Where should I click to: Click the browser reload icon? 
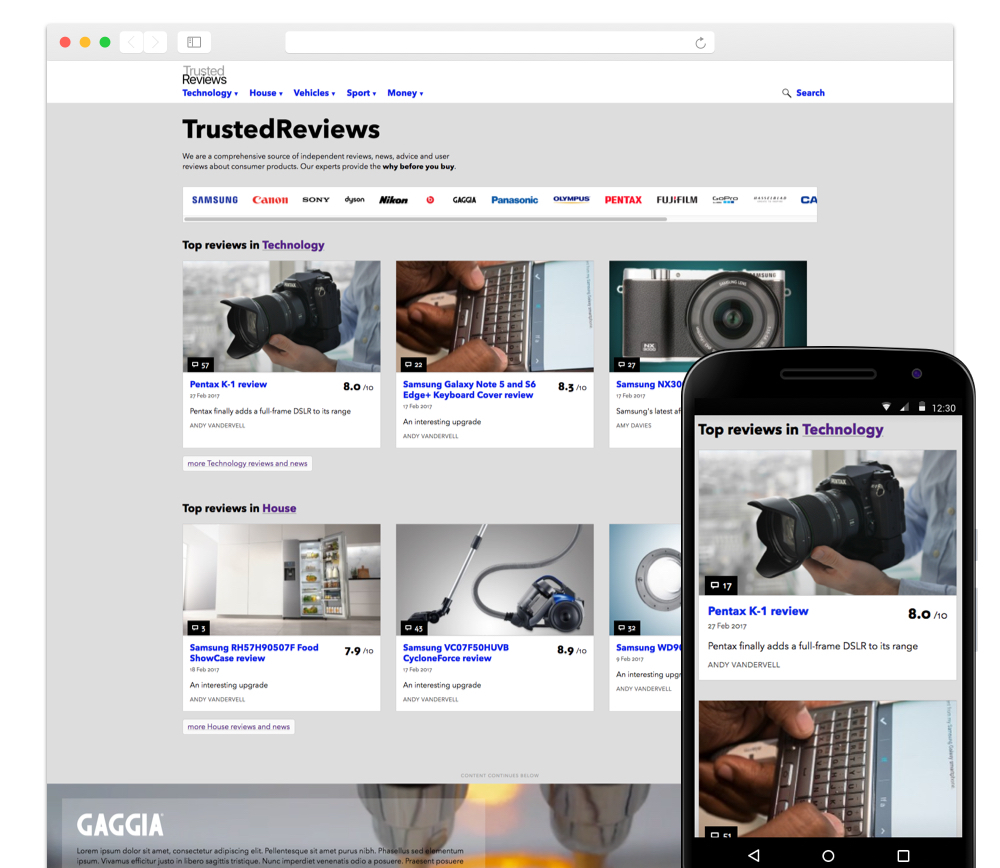point(700,43)
